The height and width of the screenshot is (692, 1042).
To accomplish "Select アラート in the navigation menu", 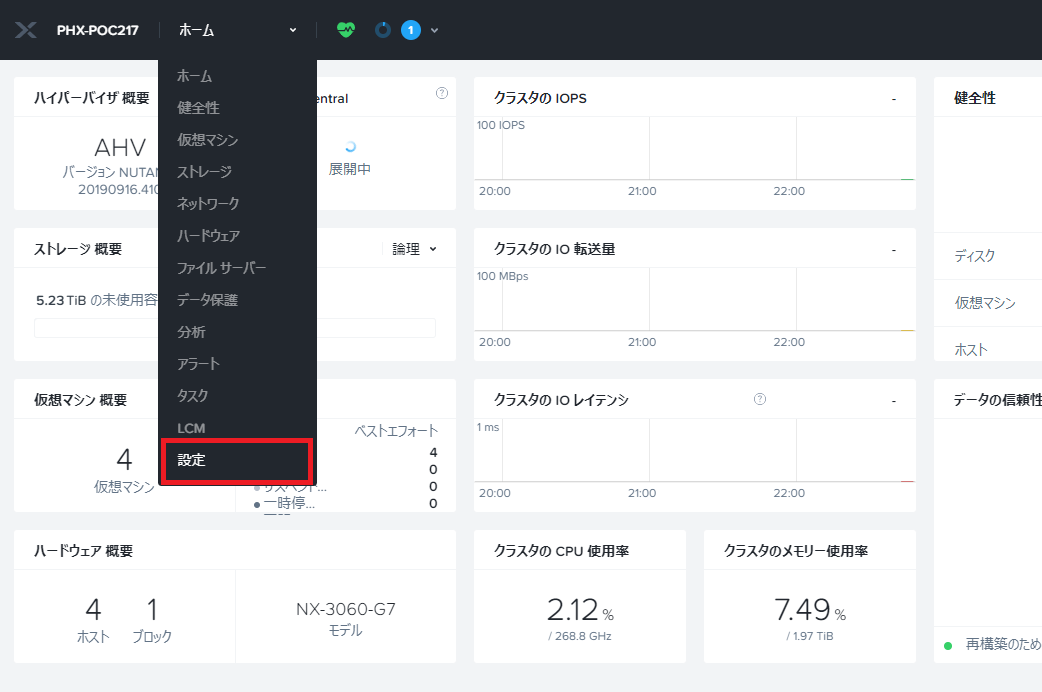I will click(x=198, y=364).
